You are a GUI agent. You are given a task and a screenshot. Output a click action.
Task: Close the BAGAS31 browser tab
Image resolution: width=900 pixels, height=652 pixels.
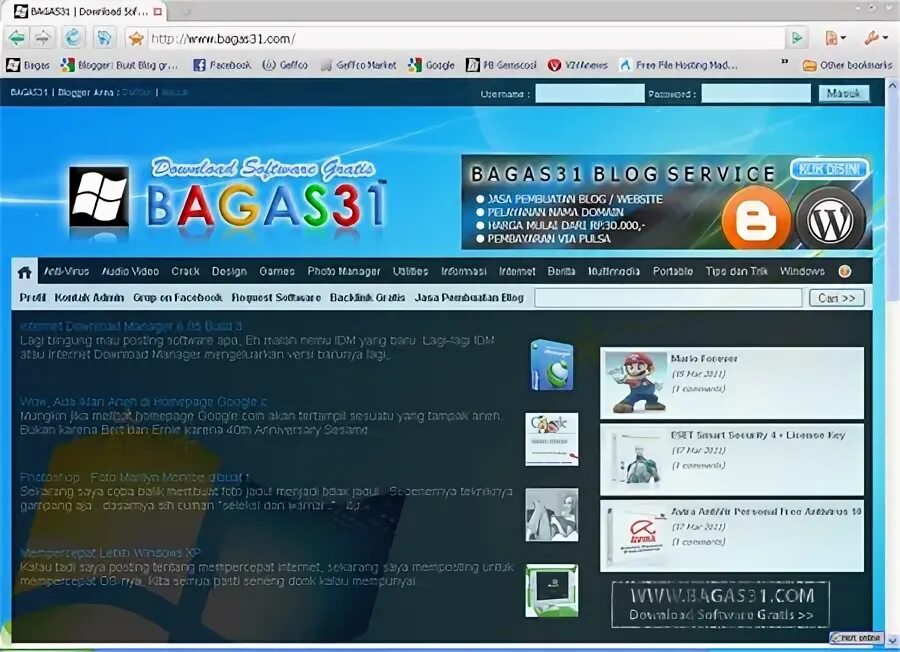(158, 11)
